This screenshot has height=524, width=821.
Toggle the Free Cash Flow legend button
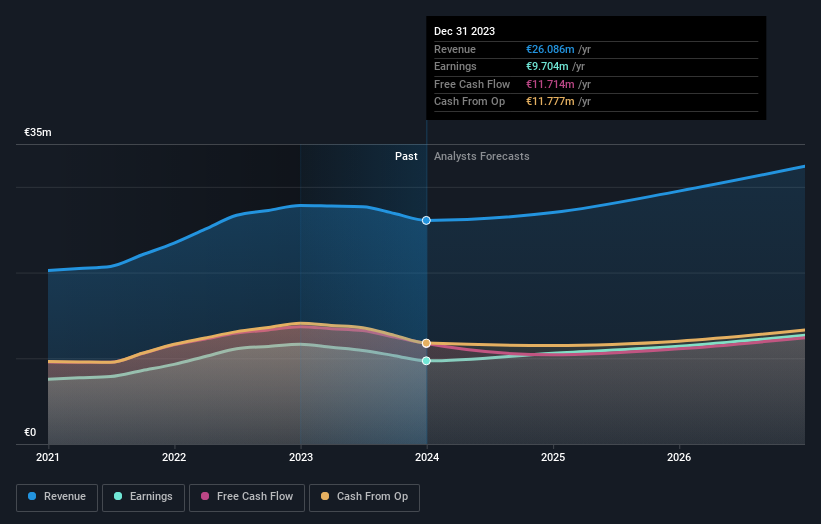(247, 497)
